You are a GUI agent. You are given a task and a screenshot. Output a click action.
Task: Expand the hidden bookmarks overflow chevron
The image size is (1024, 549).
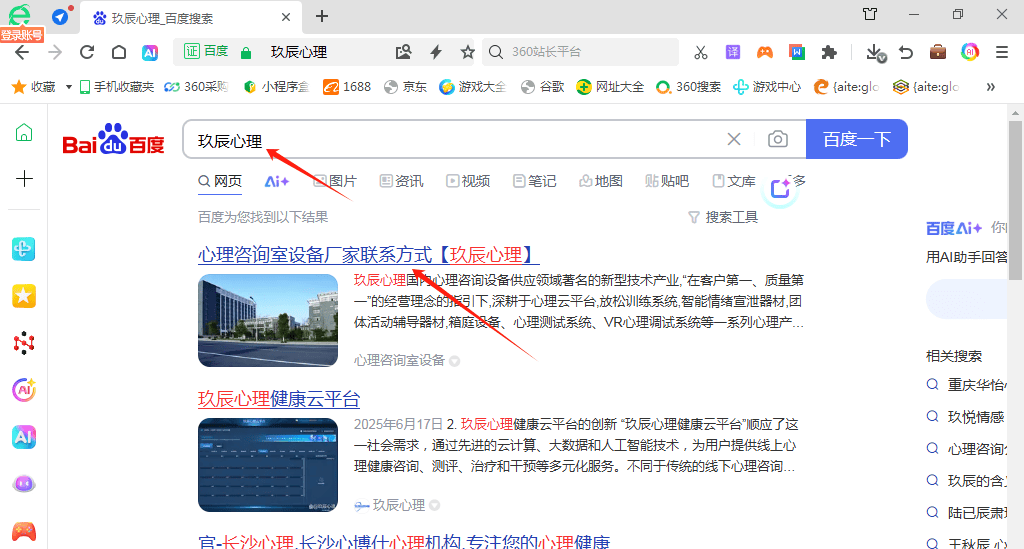click(990, 87)
